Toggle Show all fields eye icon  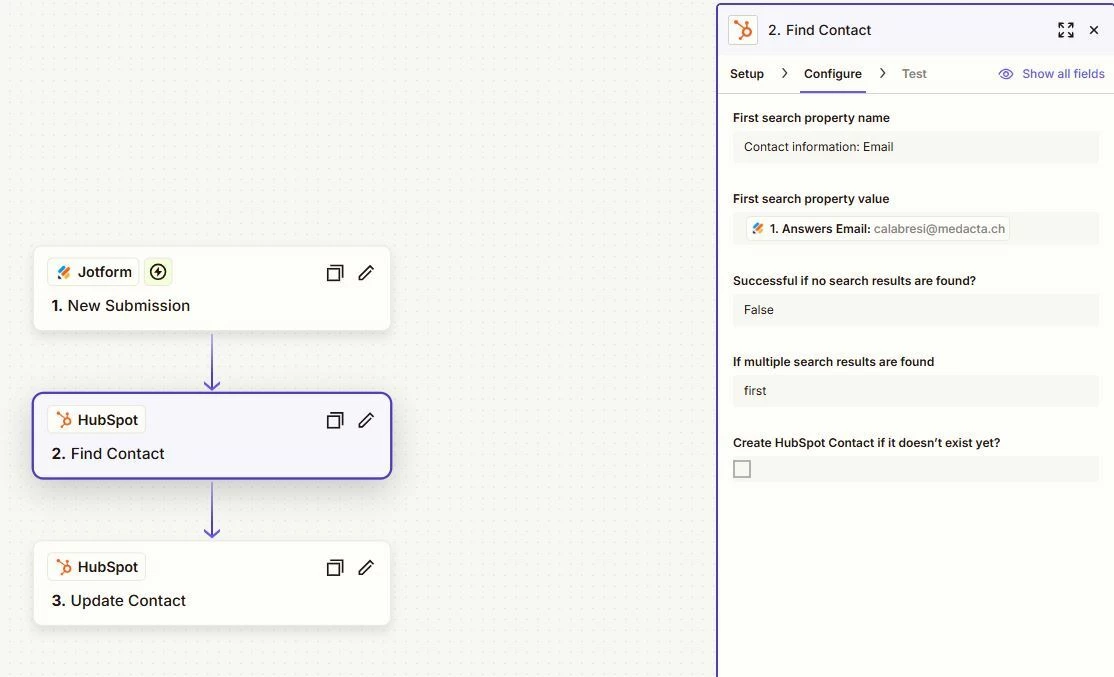point(1006,74)
